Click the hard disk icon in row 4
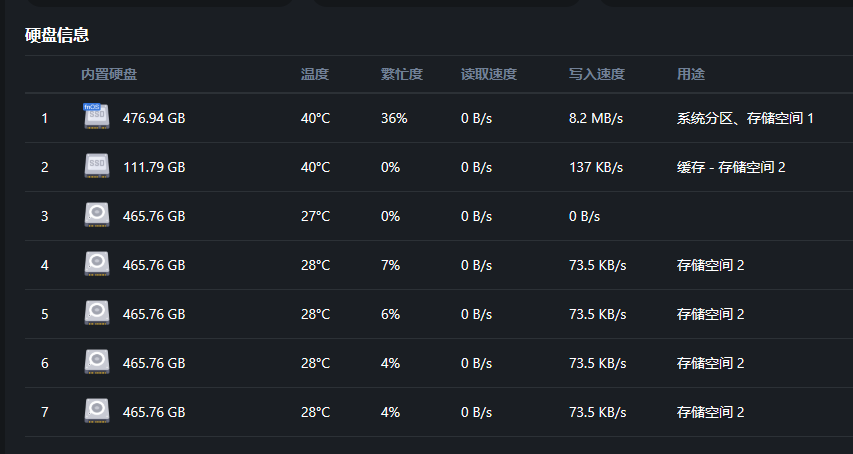This screenshot has height=454, width=853. click(95, 264)
